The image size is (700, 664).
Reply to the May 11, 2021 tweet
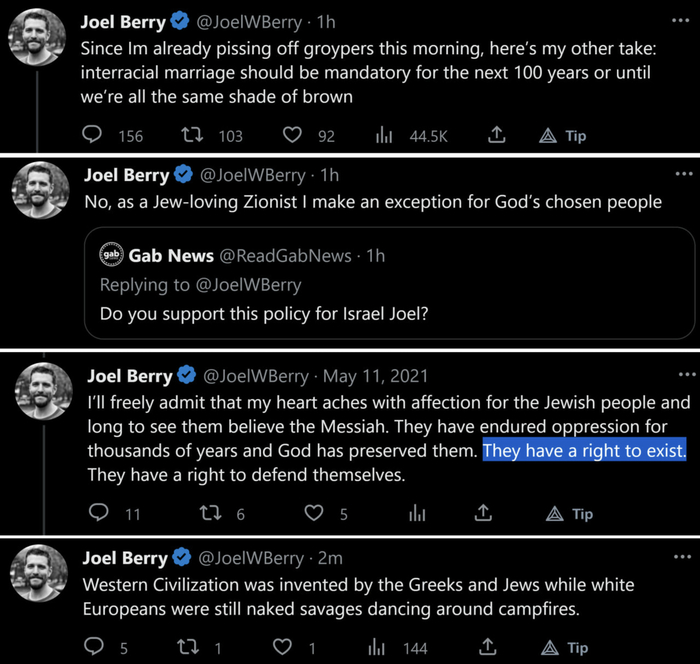click(99, 513)
